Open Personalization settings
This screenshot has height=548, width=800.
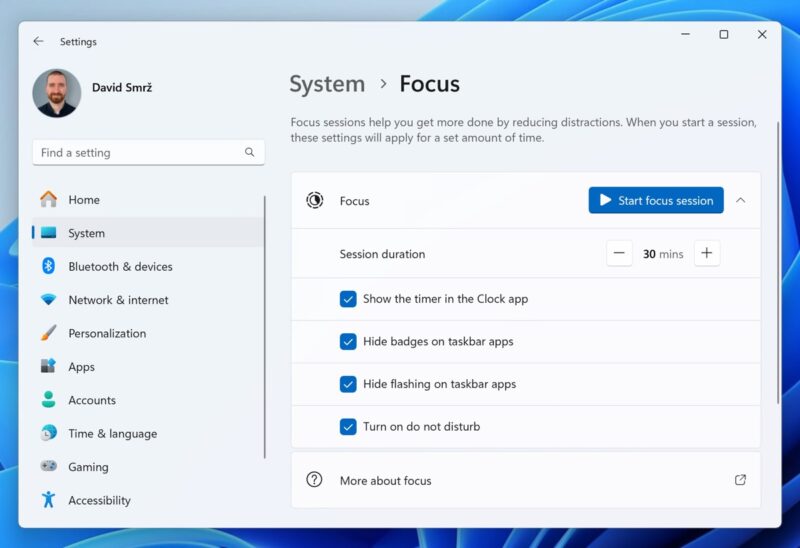coord(107,333)
